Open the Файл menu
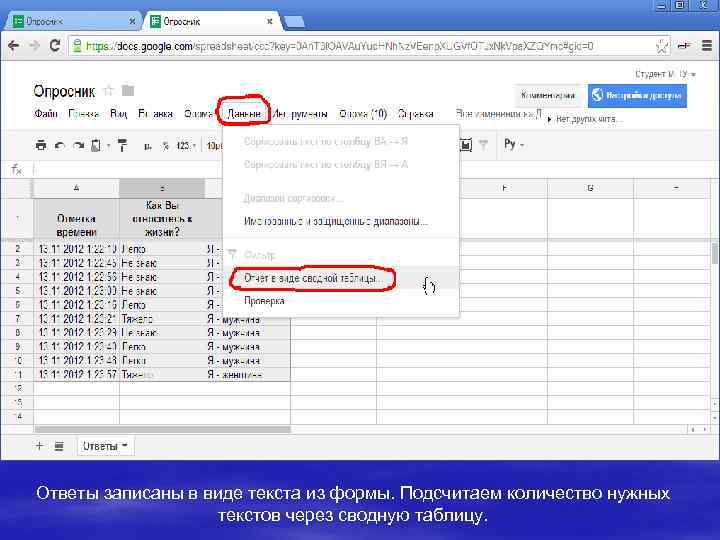The image size is (720, 540). click(45, 113)
